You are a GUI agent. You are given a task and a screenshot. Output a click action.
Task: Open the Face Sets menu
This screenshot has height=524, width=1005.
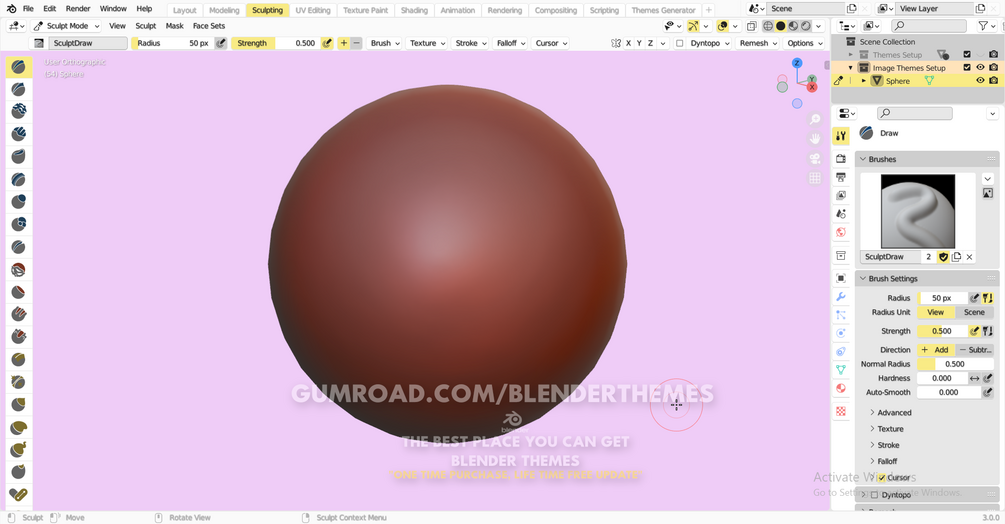click(x=208, y=26)
